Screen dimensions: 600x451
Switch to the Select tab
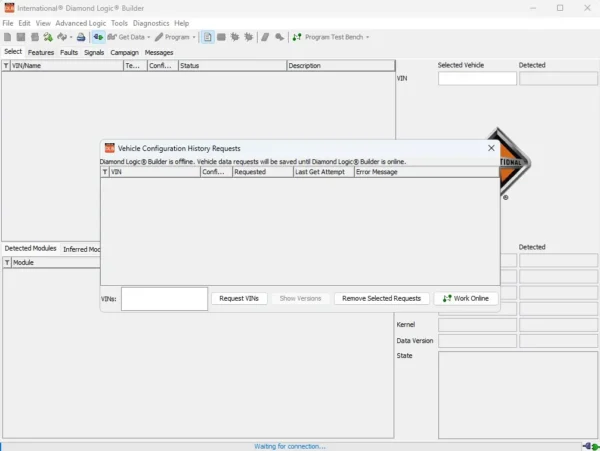(x=13, y=52)
